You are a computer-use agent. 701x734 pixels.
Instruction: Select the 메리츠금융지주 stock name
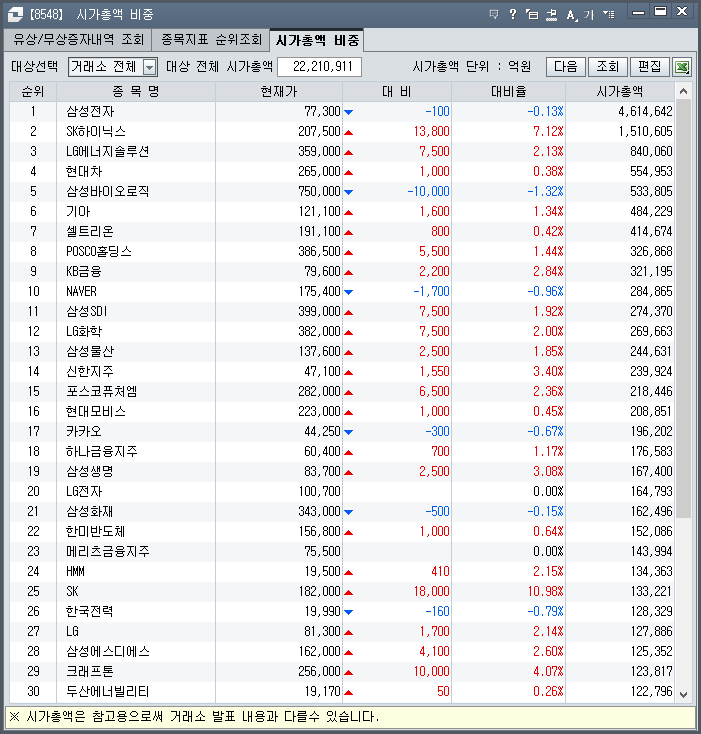pos(108,551)
